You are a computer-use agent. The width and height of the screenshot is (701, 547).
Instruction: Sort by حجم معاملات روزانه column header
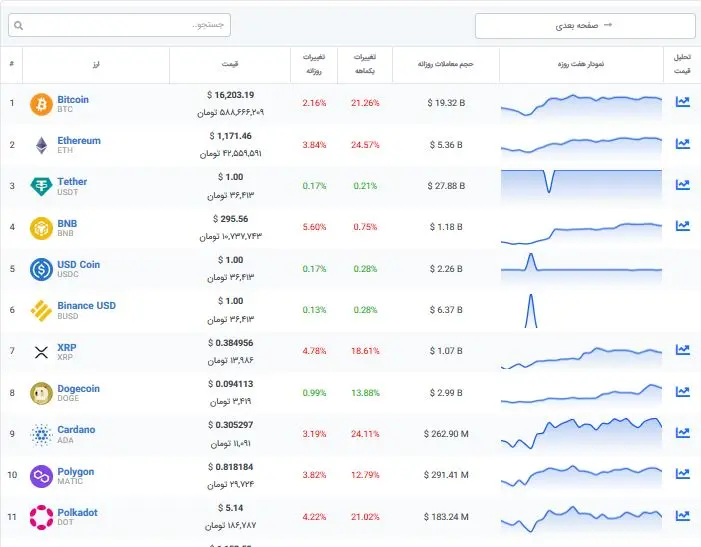[x=445, y=64]
